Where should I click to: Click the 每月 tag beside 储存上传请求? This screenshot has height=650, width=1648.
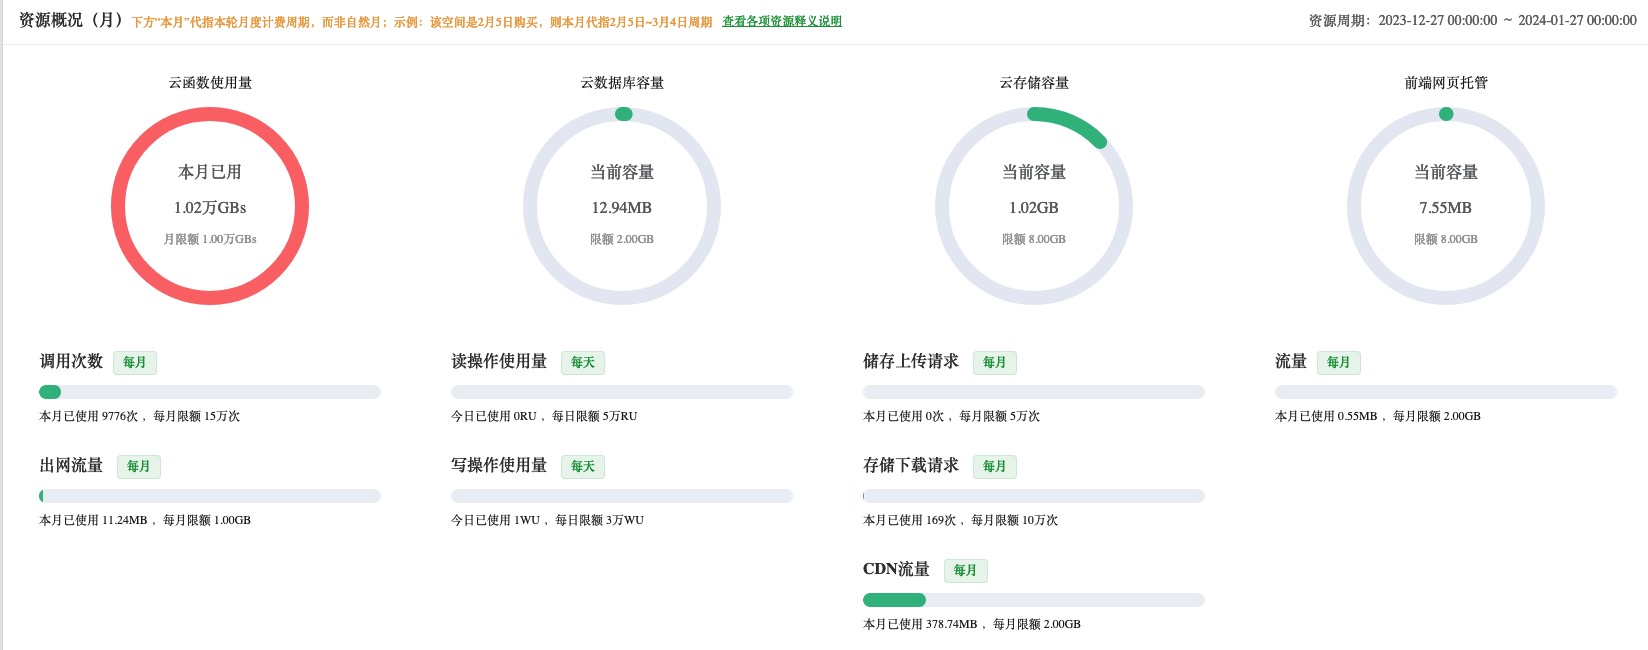[994, 362]
